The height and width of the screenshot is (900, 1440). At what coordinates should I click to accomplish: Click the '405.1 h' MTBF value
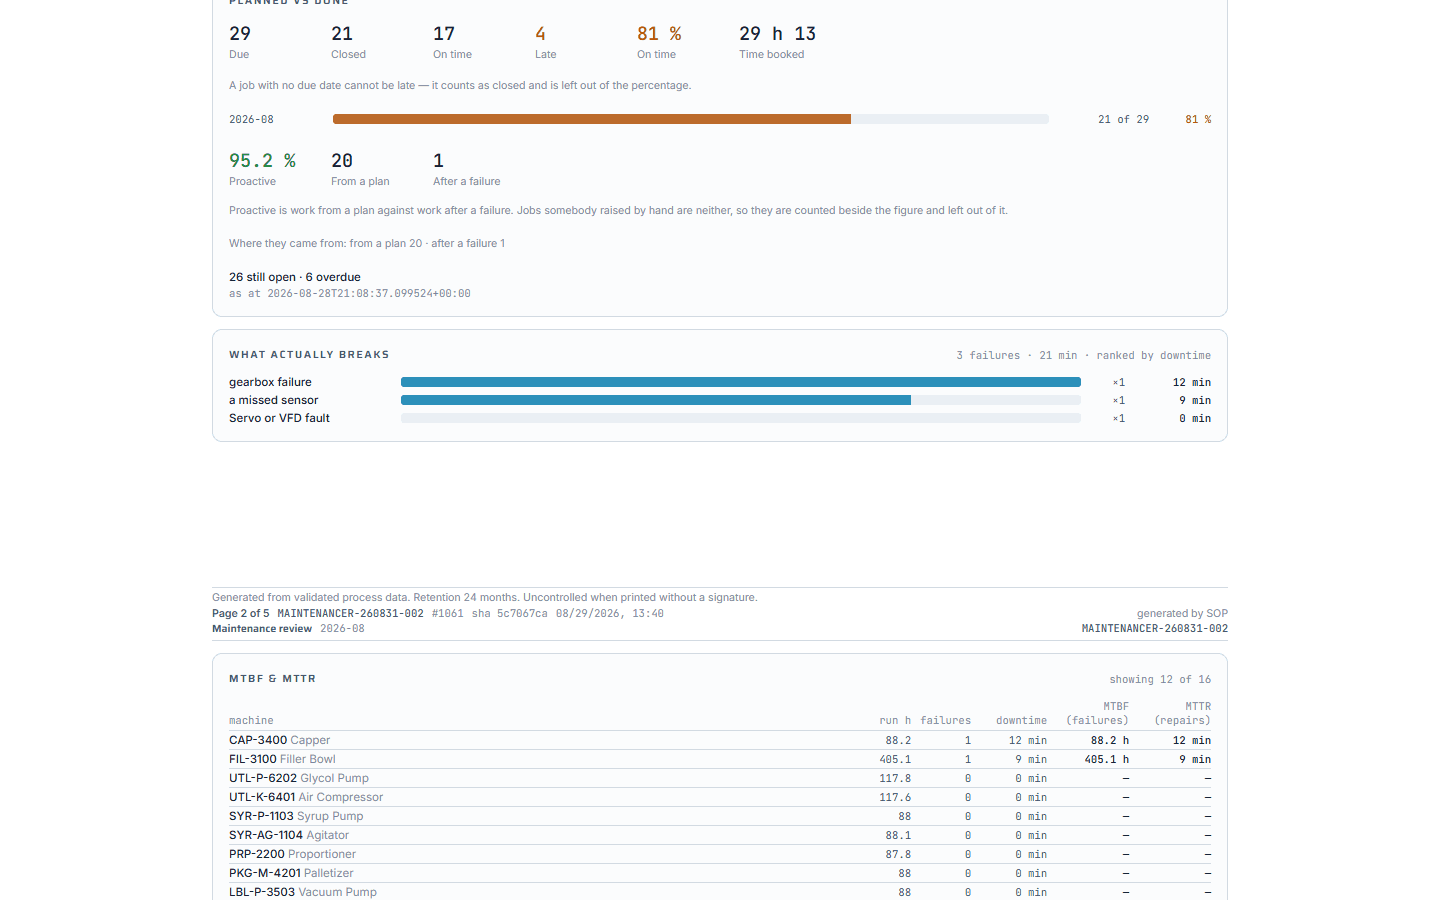point(1107,759)
